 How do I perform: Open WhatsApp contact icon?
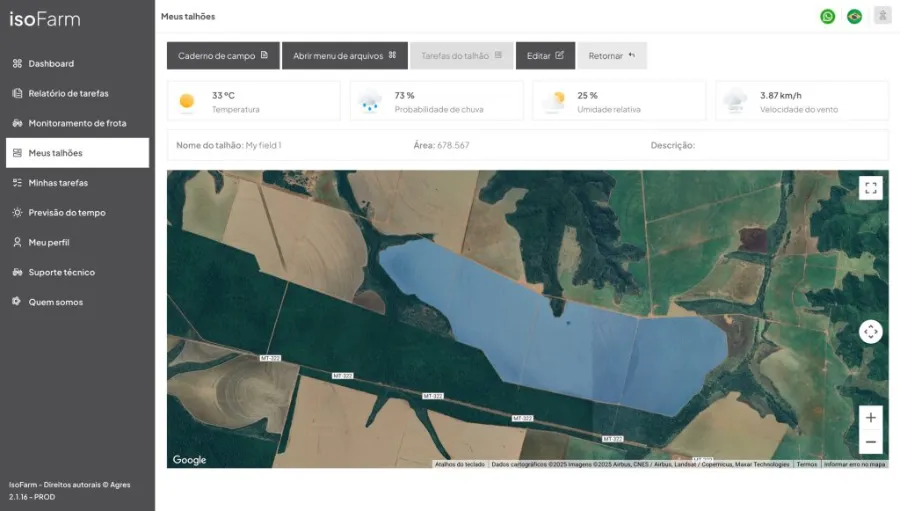pyautogui.click(x=827, y=17)
